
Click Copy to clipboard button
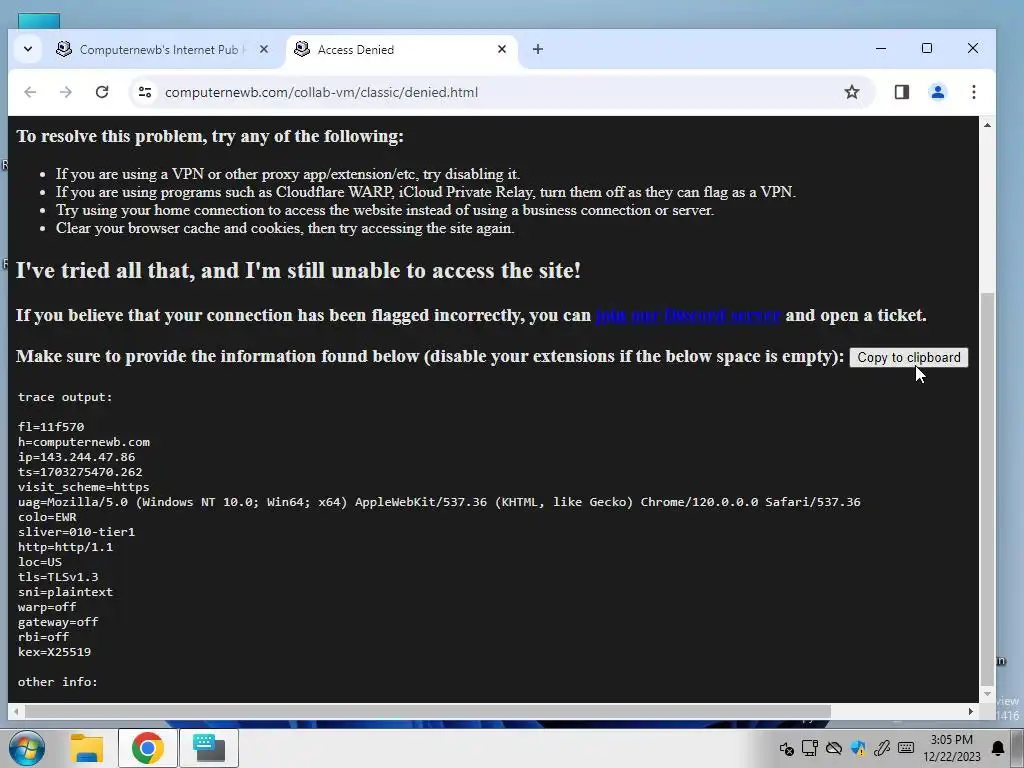908,357
